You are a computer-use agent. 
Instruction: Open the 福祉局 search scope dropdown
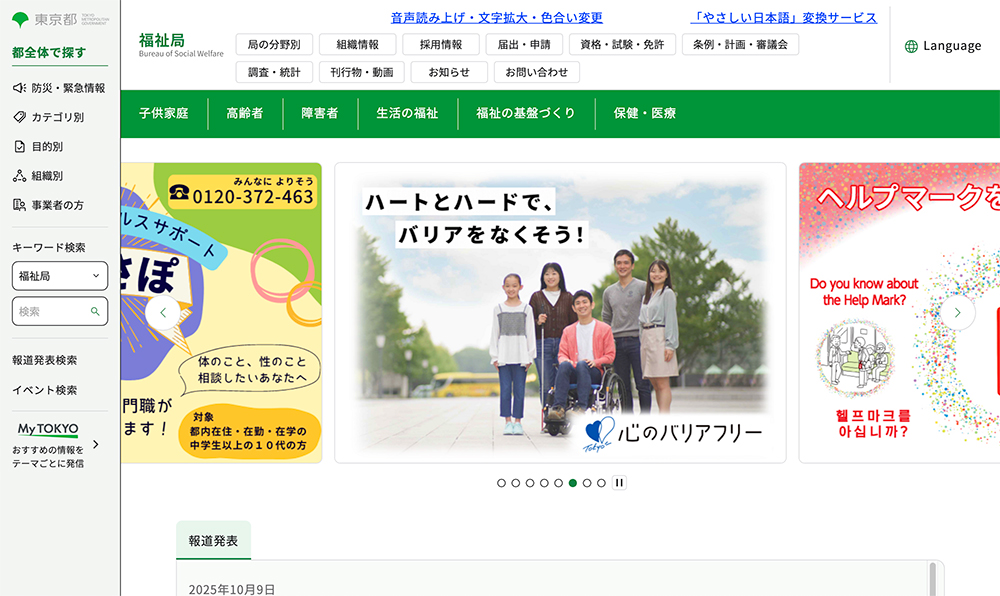[60, 276]
